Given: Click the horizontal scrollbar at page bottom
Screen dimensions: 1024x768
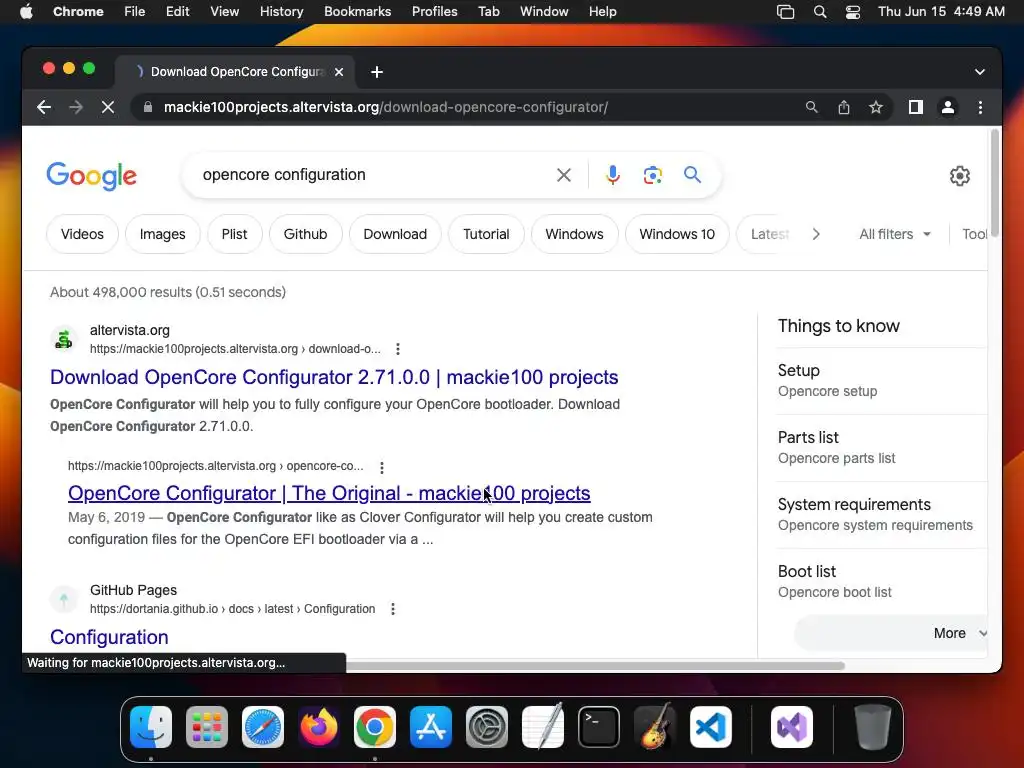Looking at the screenshot, I should (594, 666).
